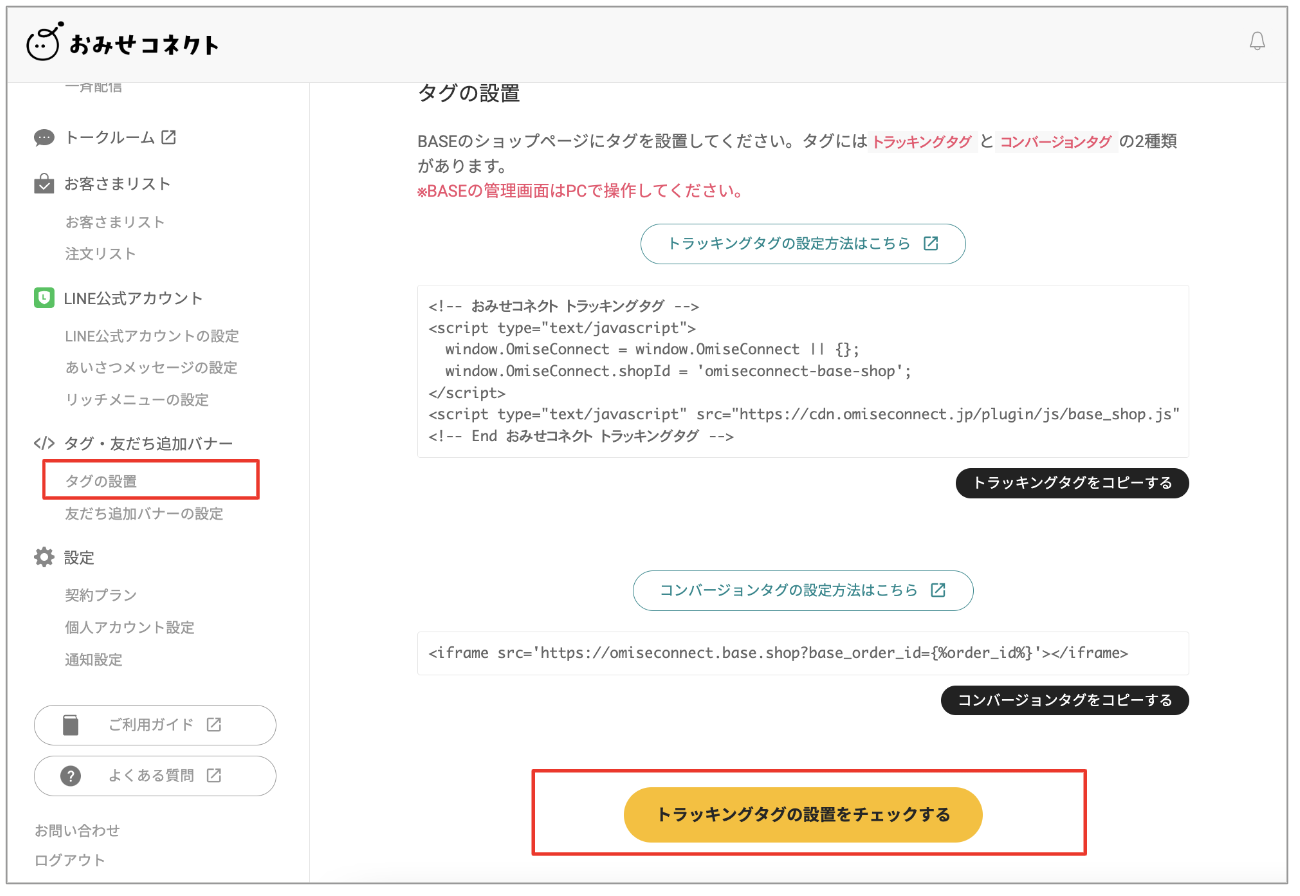Open 友だち追加バナーの設定
The width and height of the screenshot is (1300, 896).
click(144, 514)
